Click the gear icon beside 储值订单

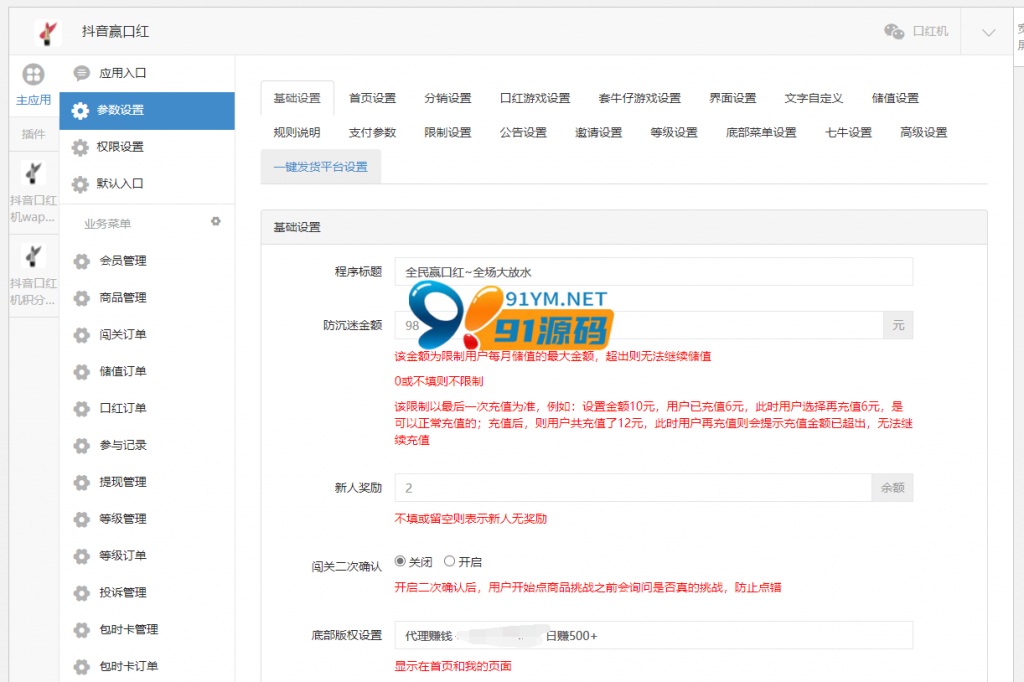[x=82, y=372]
